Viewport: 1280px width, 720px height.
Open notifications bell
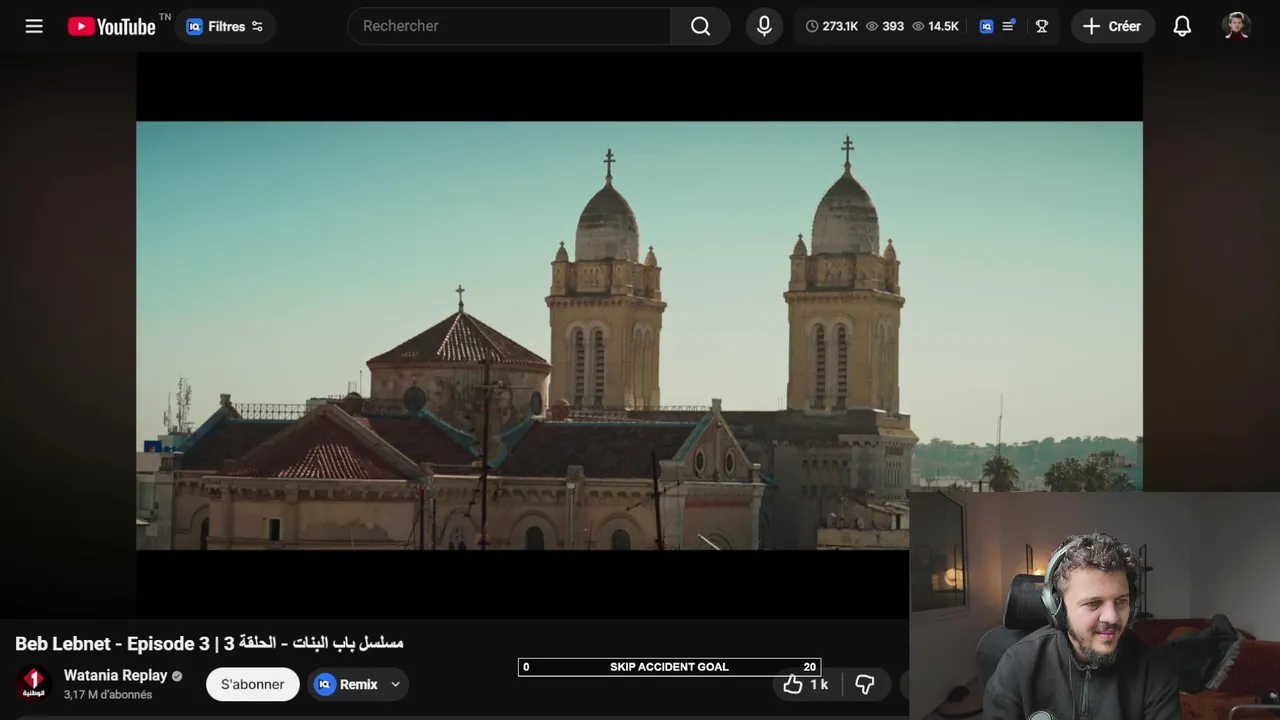[1182, 26]
